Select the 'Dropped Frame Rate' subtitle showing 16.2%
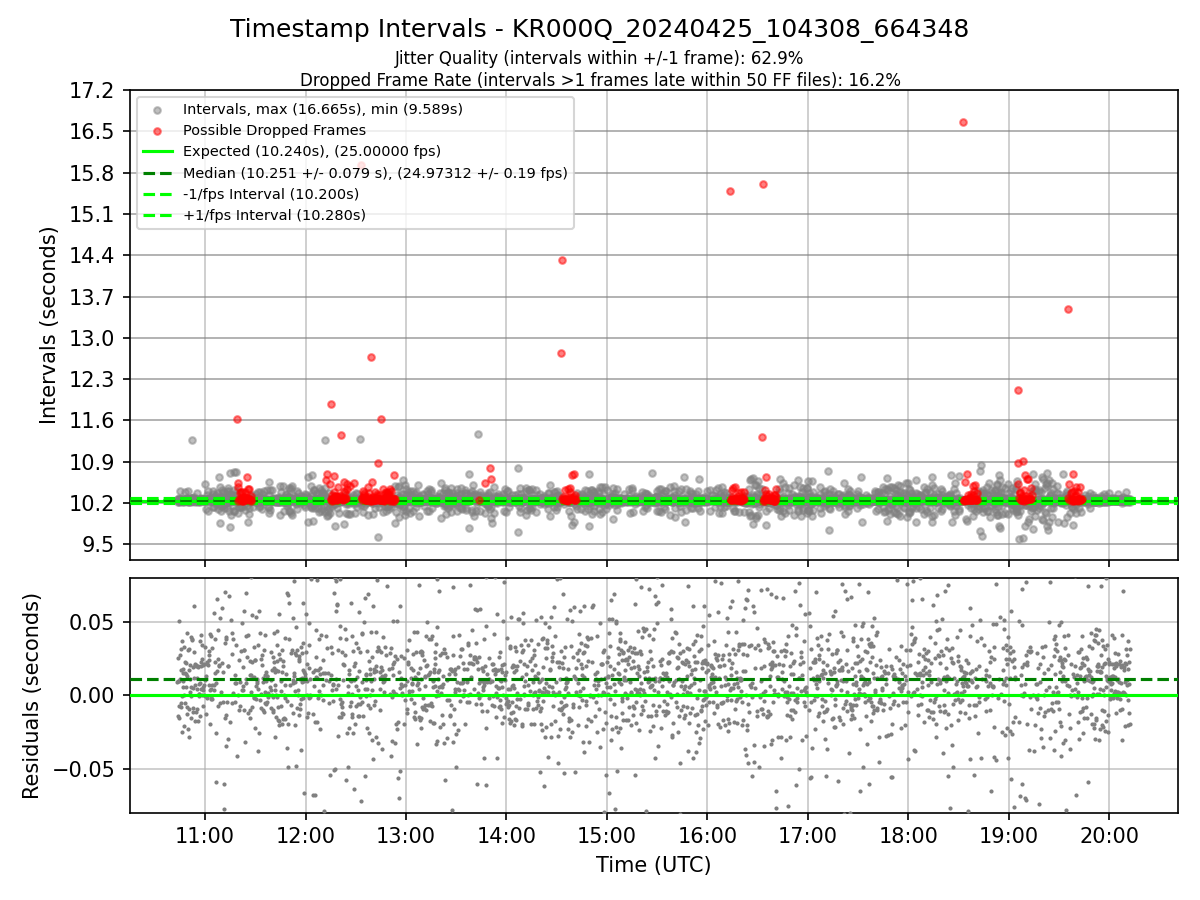 (600, 80)
